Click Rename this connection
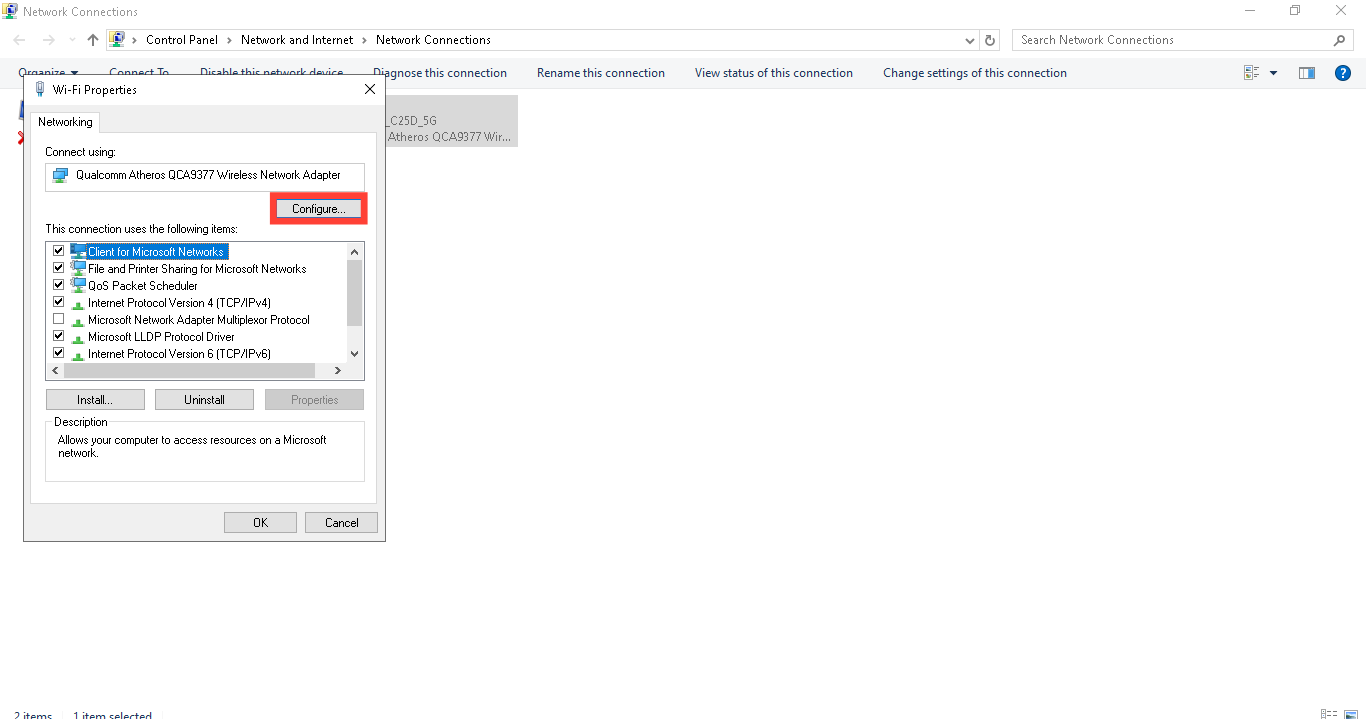The width and height of the screenshot is (1366, 719). 601,73
